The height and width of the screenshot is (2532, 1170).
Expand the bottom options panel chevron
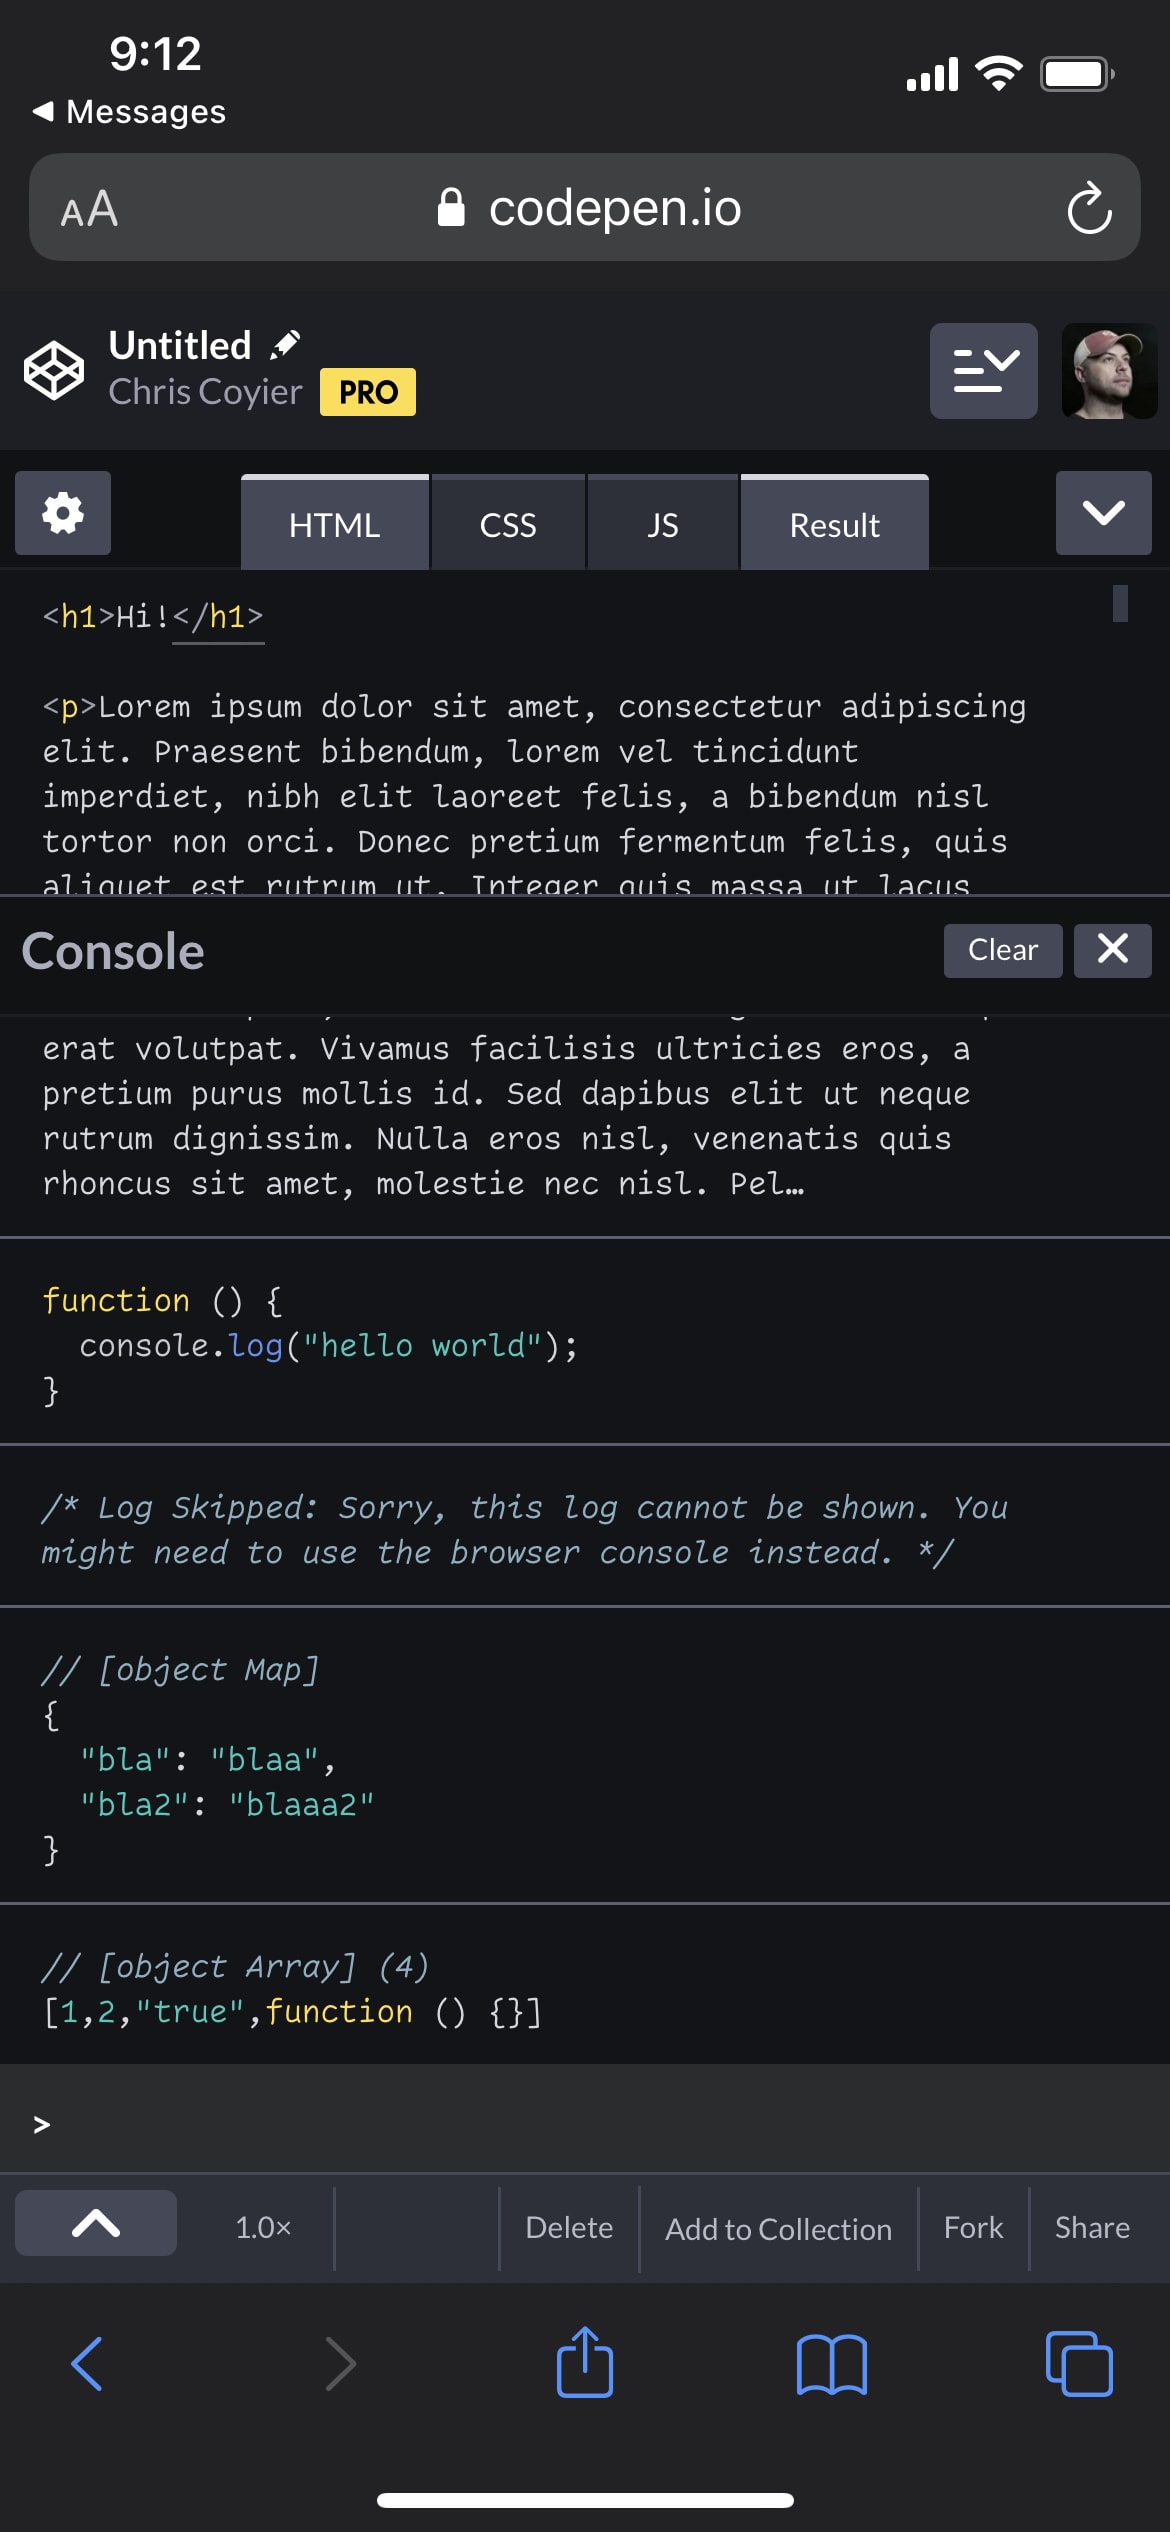[x=95, y=2222]
